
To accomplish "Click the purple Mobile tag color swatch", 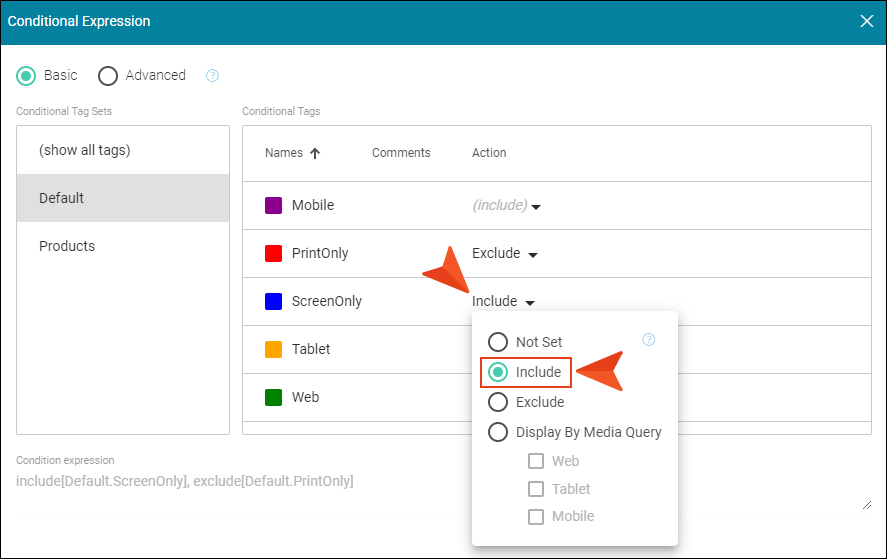I will coord(274,205).
